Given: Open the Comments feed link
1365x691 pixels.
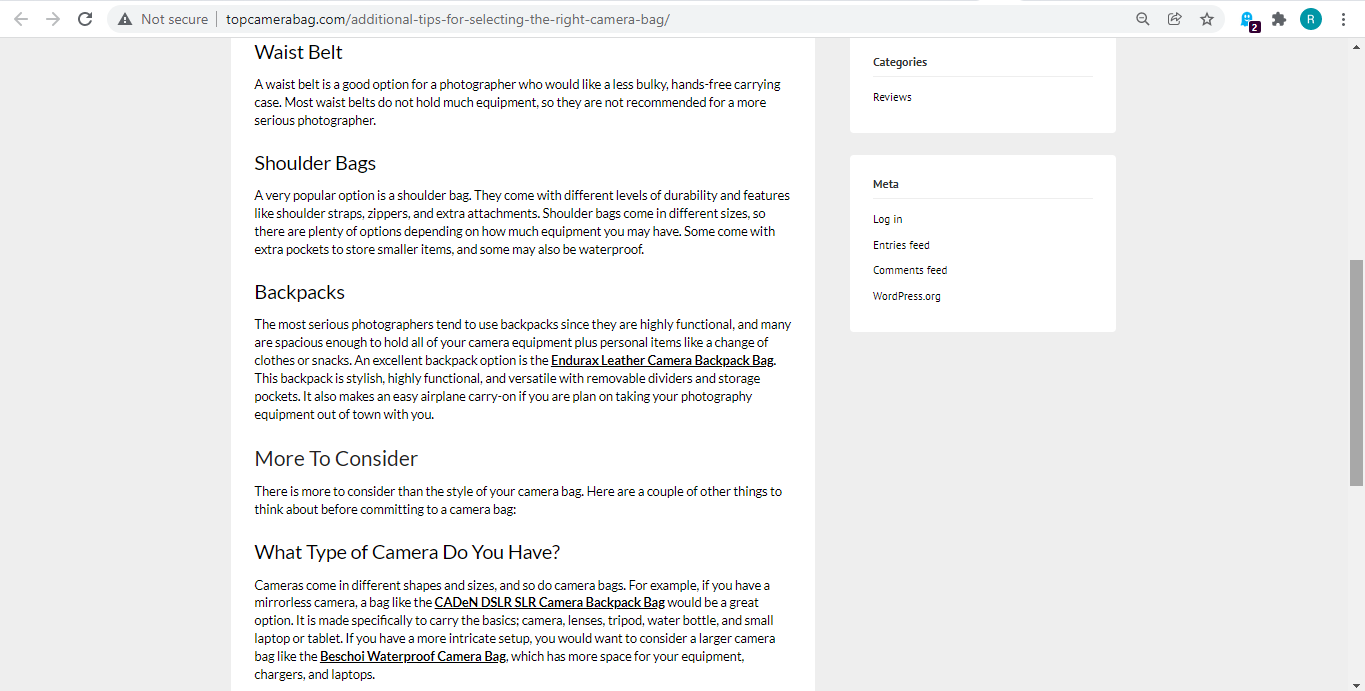Looking at the screenshot, I should point(910,270).
